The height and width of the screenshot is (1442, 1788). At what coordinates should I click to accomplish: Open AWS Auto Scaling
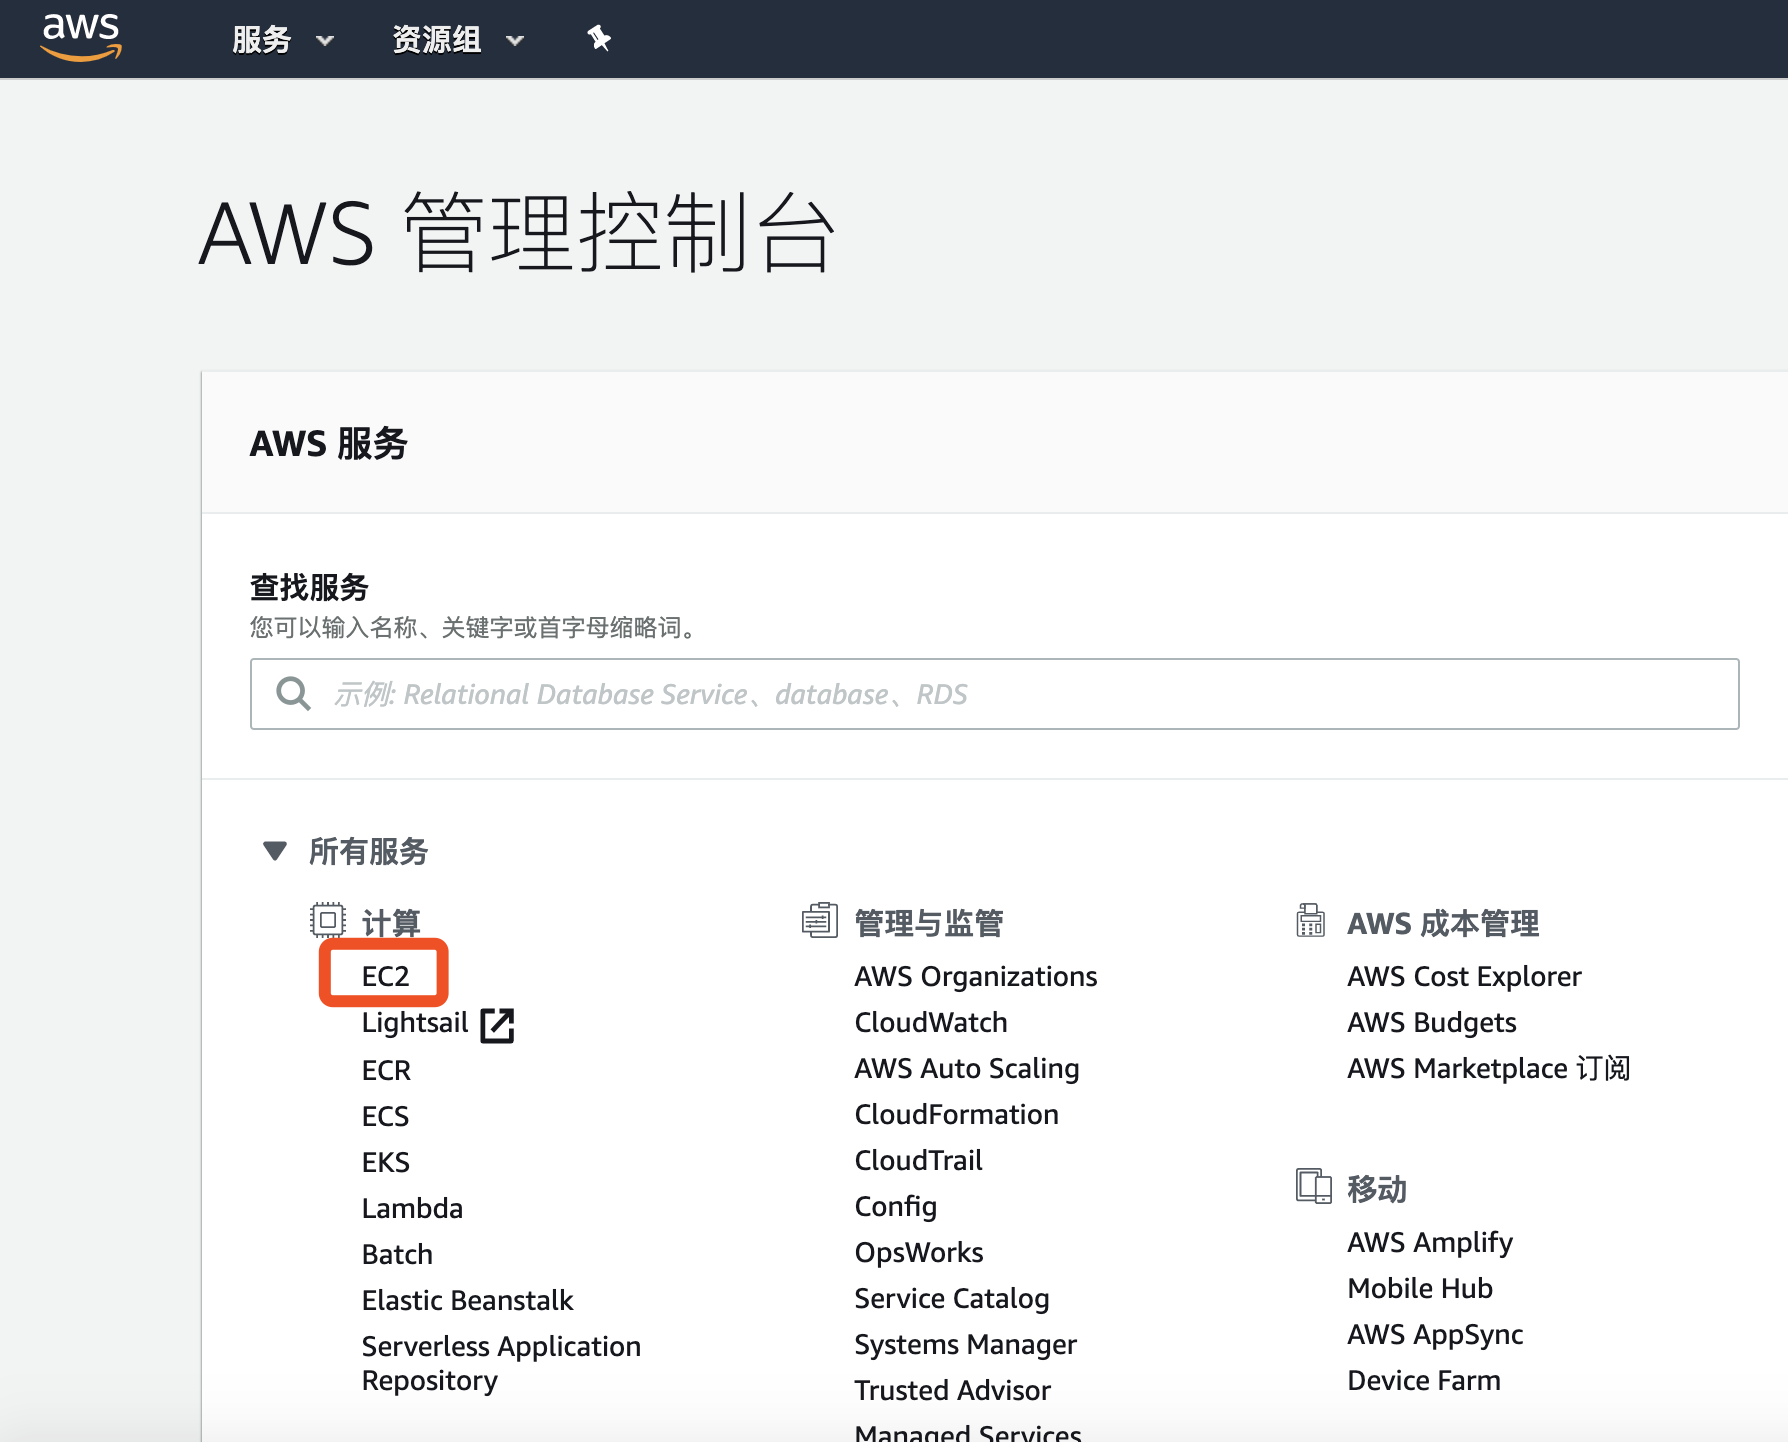coord(967,1068)
